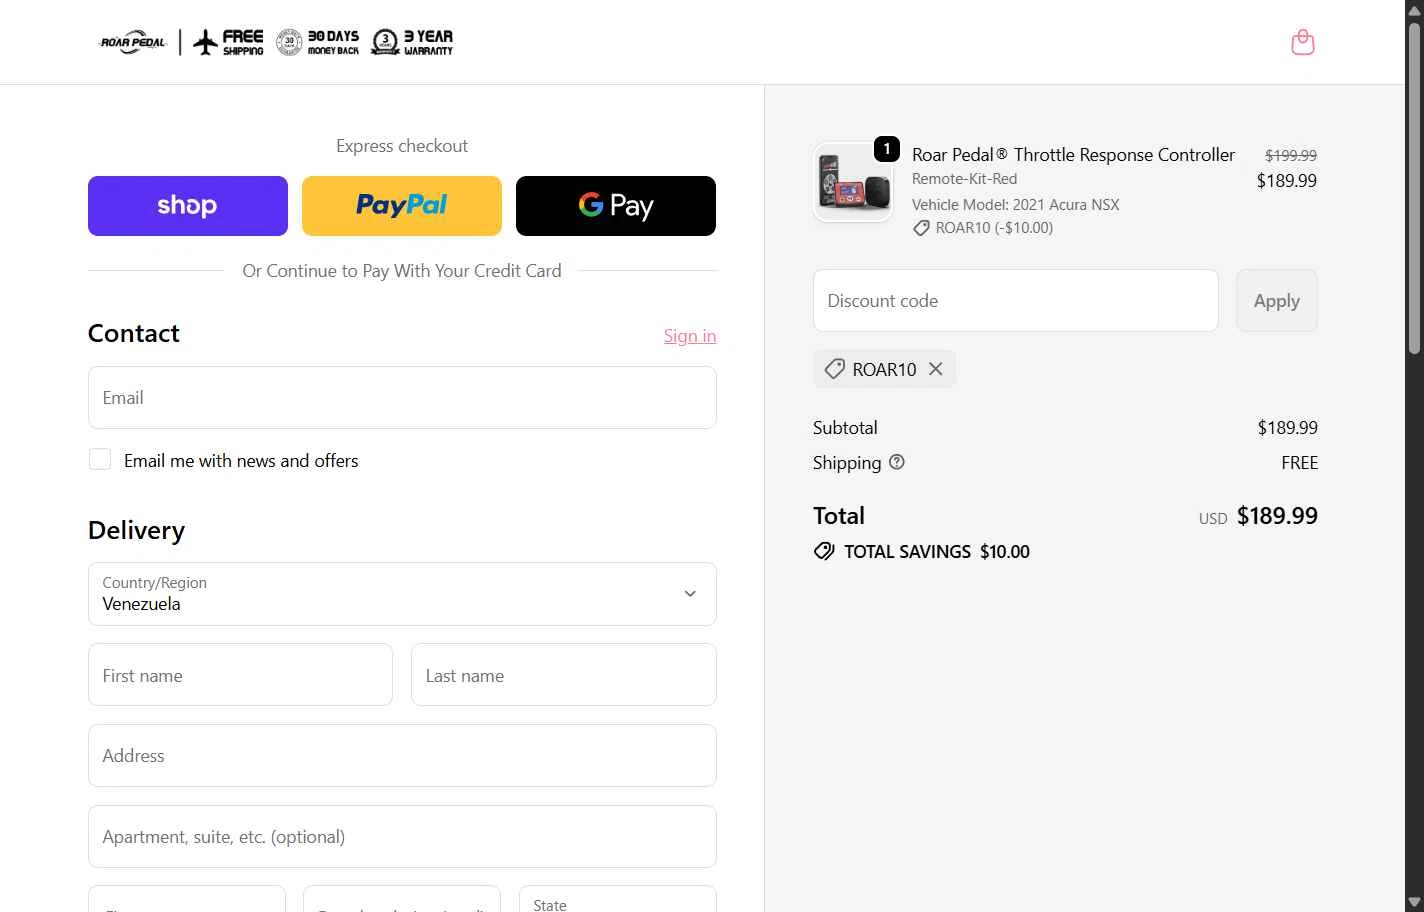
Task: Click the 30 days money back badge
Action: click(x=317, y=42)
